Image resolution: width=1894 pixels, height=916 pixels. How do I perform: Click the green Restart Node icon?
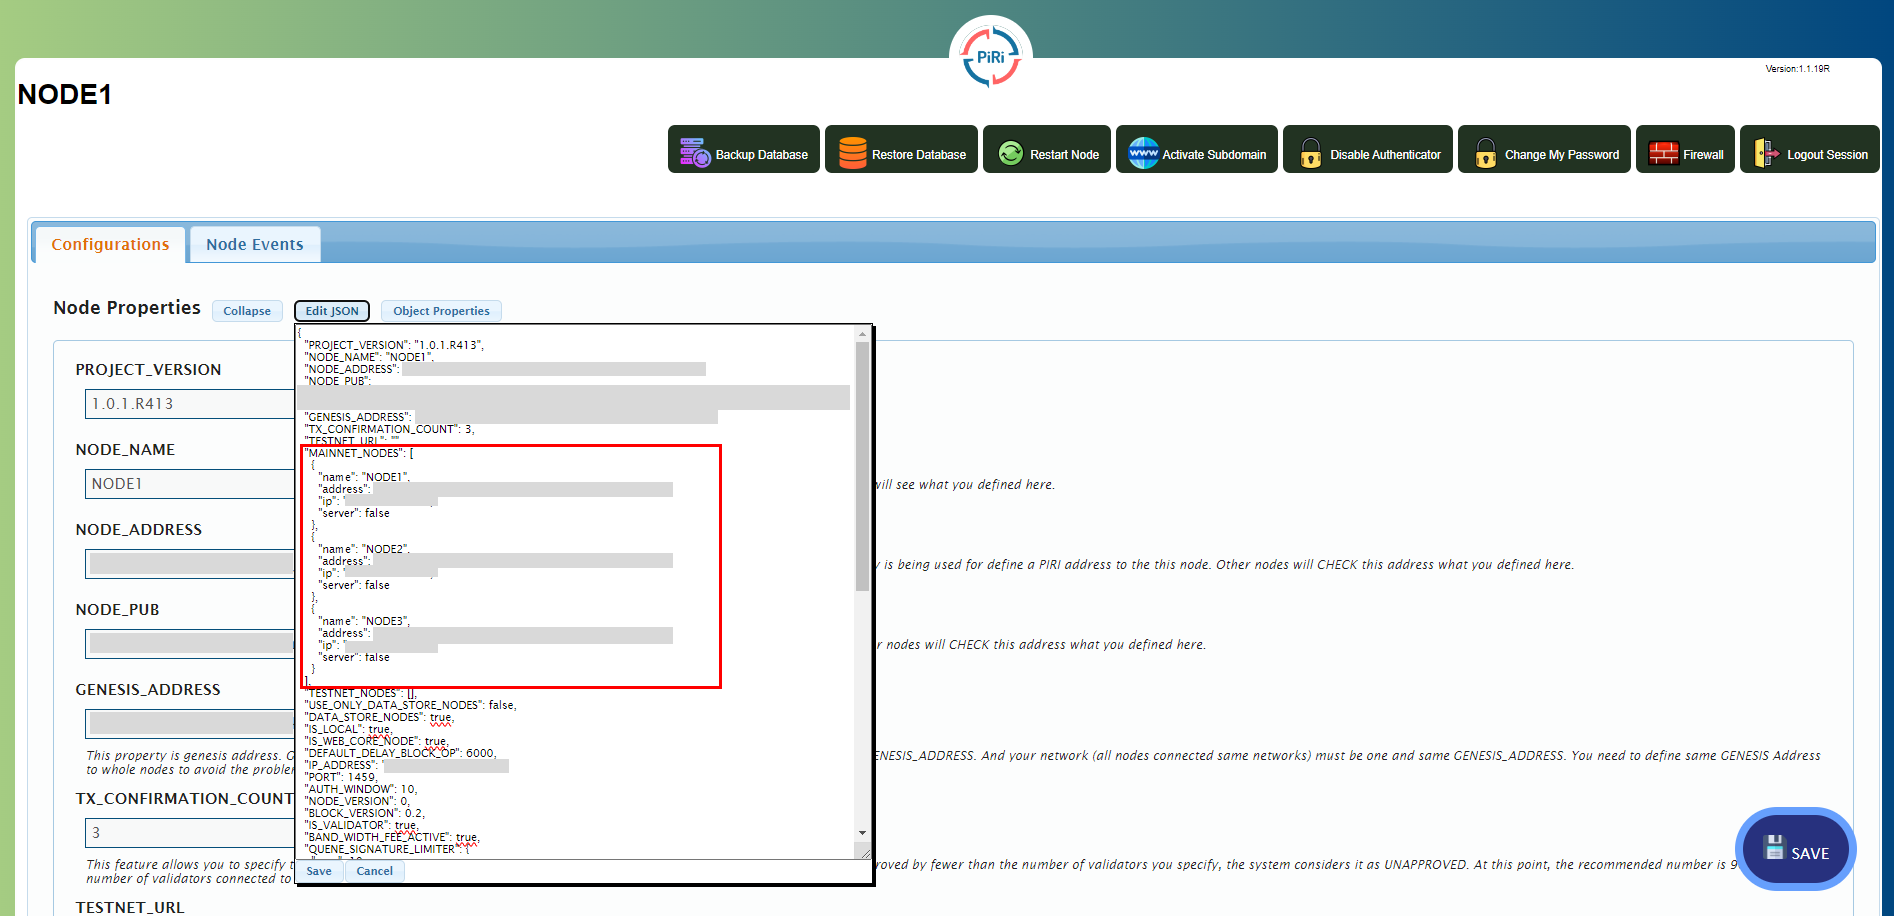[x=1010, y=153]
